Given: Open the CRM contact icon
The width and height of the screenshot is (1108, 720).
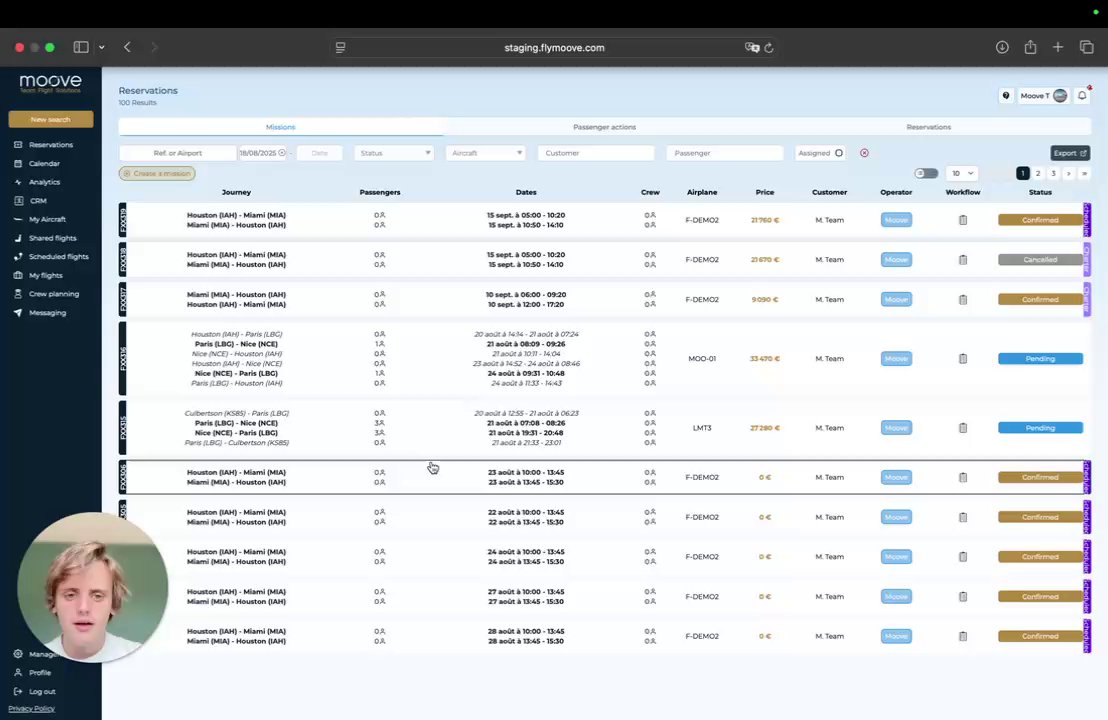Looking at the screenshot, I should 18,201.
